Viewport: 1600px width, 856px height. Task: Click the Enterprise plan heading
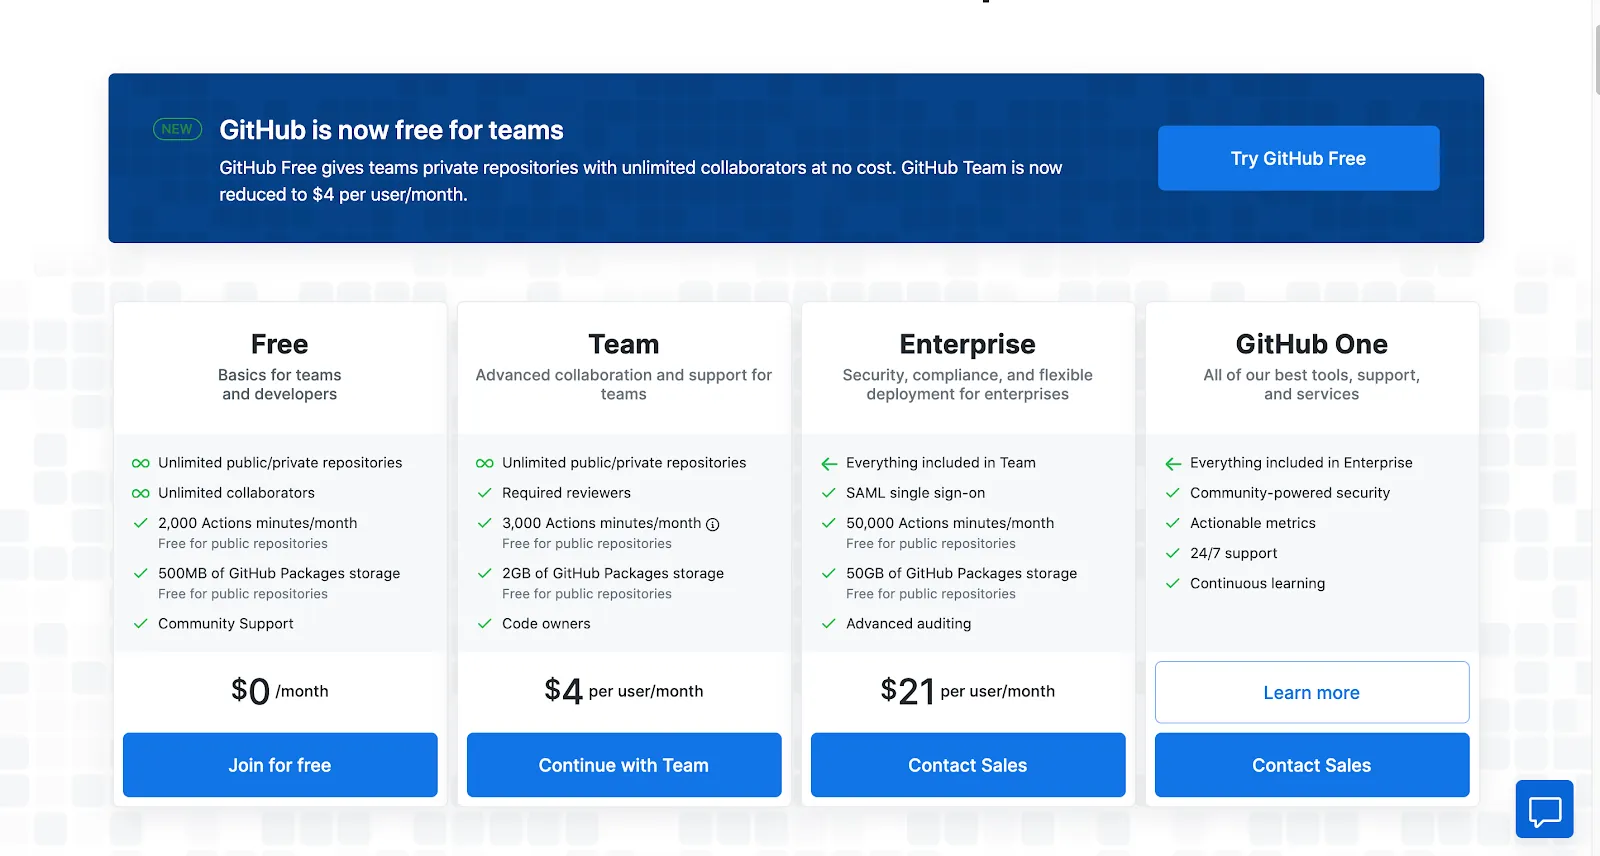point(968,344)
